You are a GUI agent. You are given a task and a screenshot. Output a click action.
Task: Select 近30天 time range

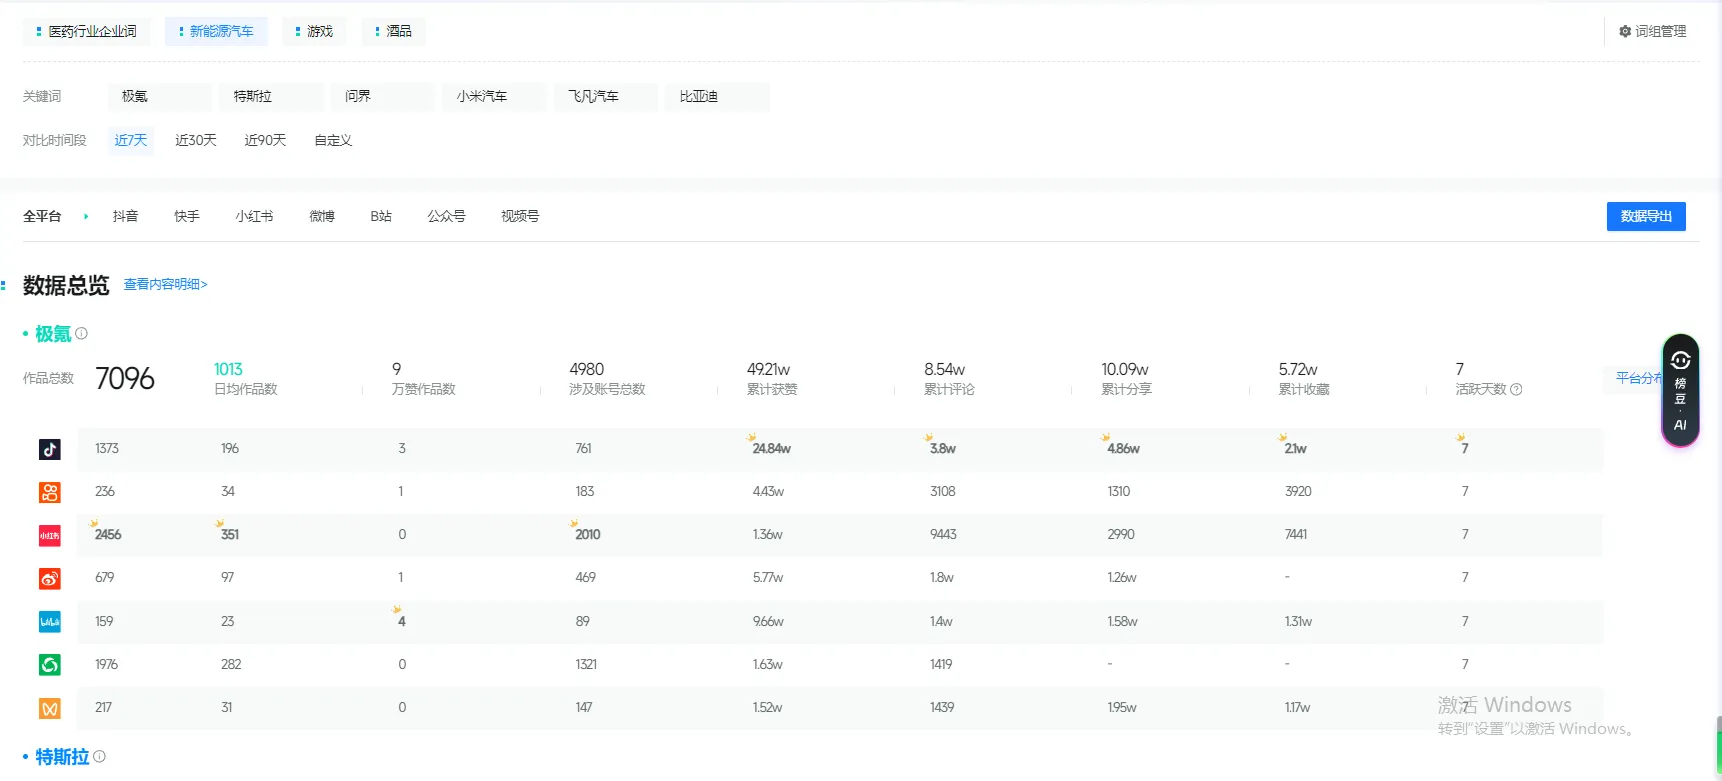click(196, 141)
